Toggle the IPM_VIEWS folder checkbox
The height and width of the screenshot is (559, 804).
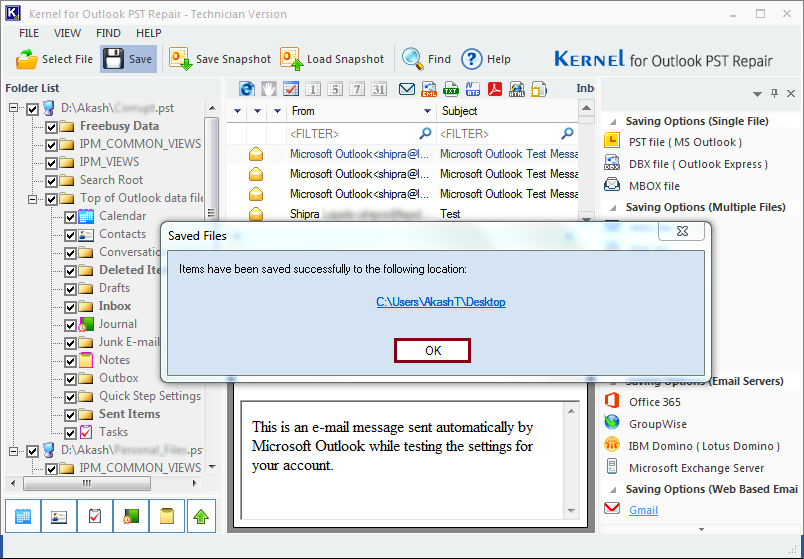pos(51,163)
